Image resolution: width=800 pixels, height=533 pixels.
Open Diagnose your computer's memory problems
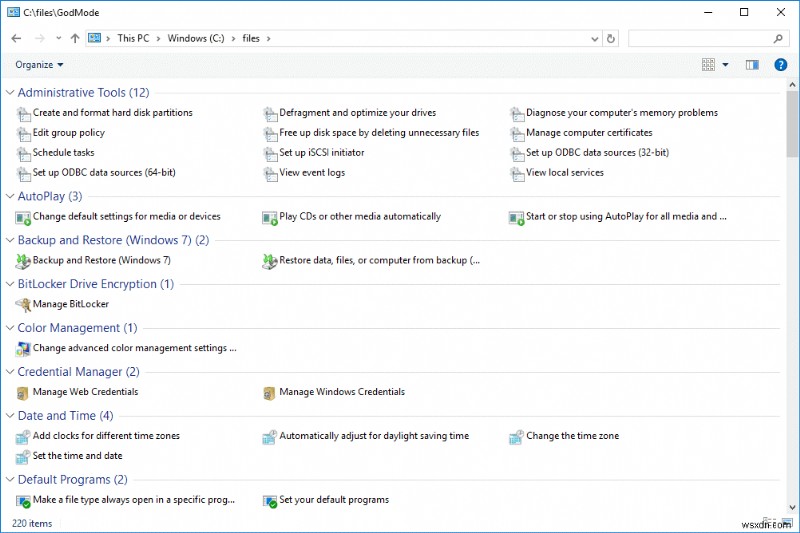[x=622, y=113]
